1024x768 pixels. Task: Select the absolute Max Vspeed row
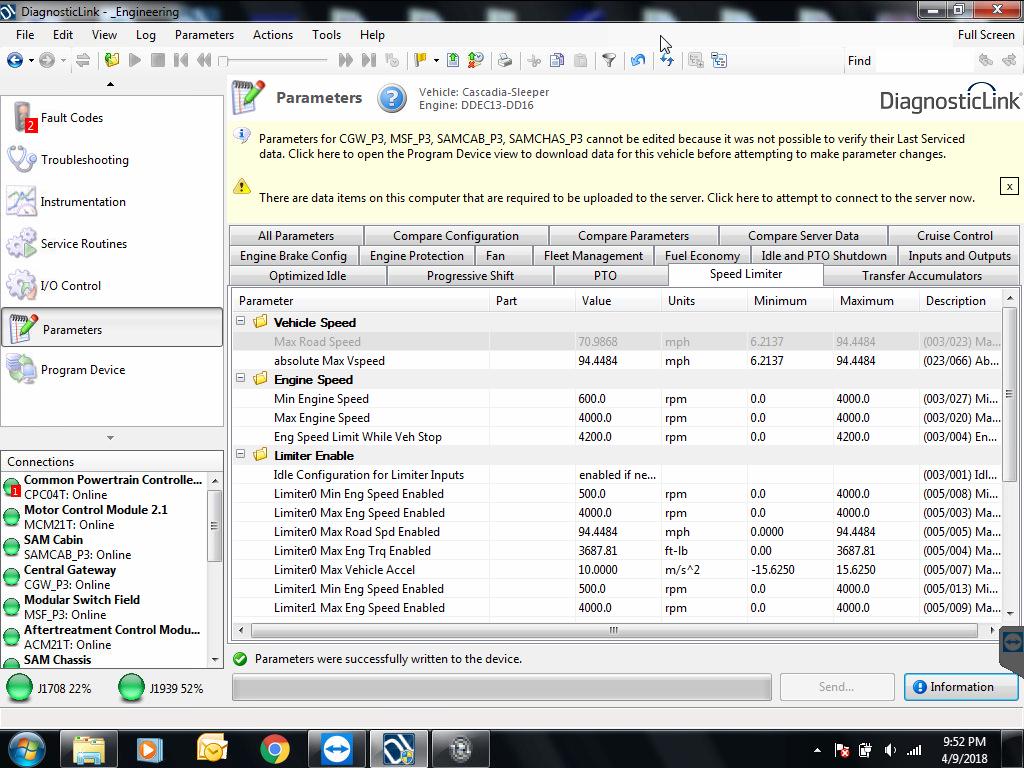coord(616,360)
